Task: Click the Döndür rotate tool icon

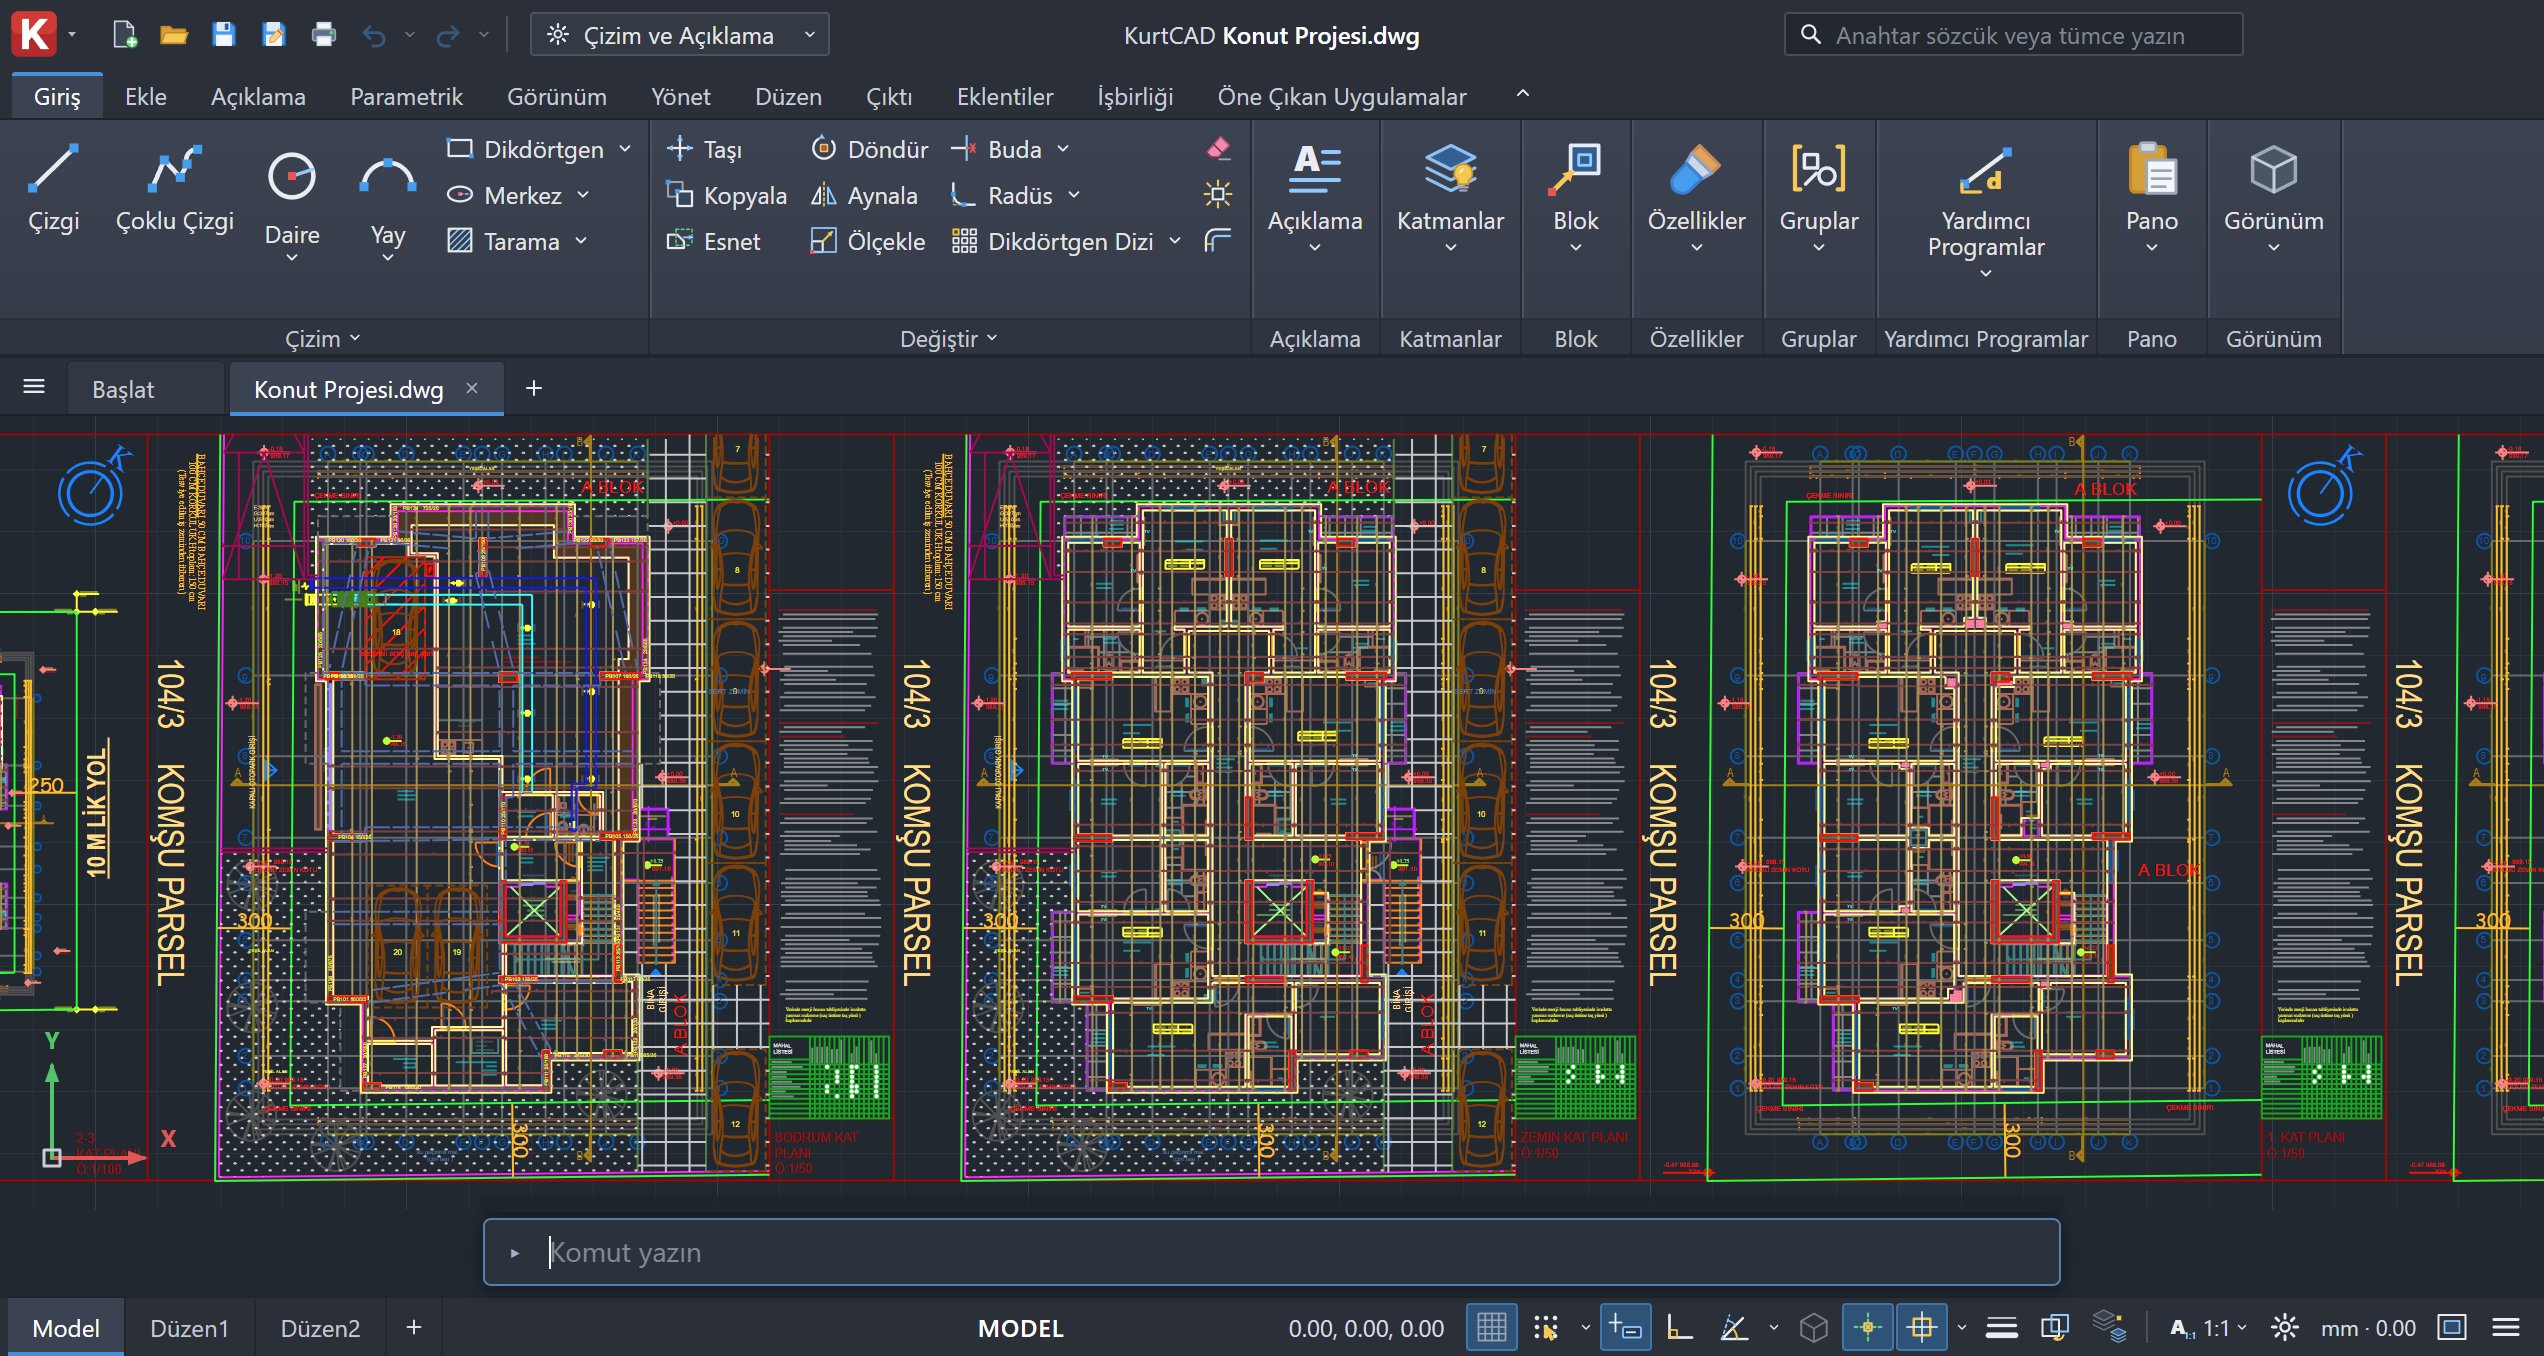Action: point(823,149)
